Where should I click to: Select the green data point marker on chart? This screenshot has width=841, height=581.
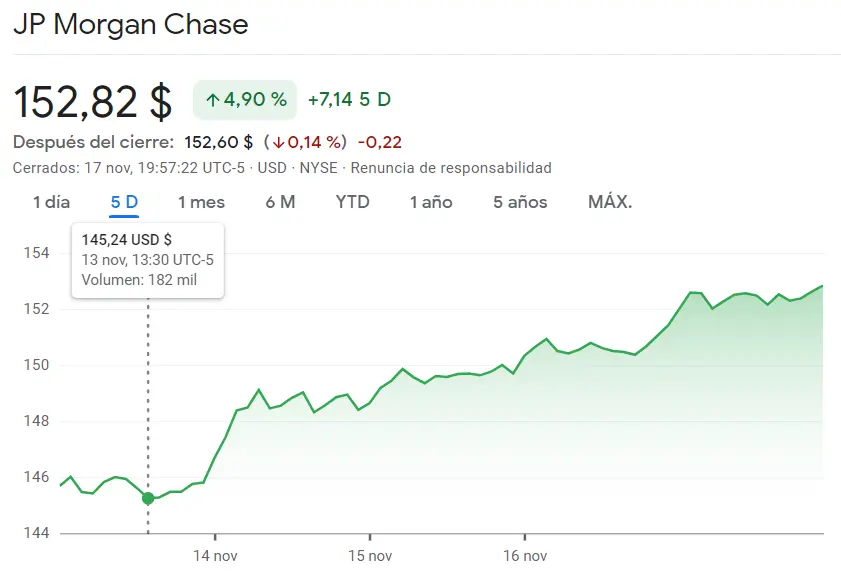tap(148, 497)
